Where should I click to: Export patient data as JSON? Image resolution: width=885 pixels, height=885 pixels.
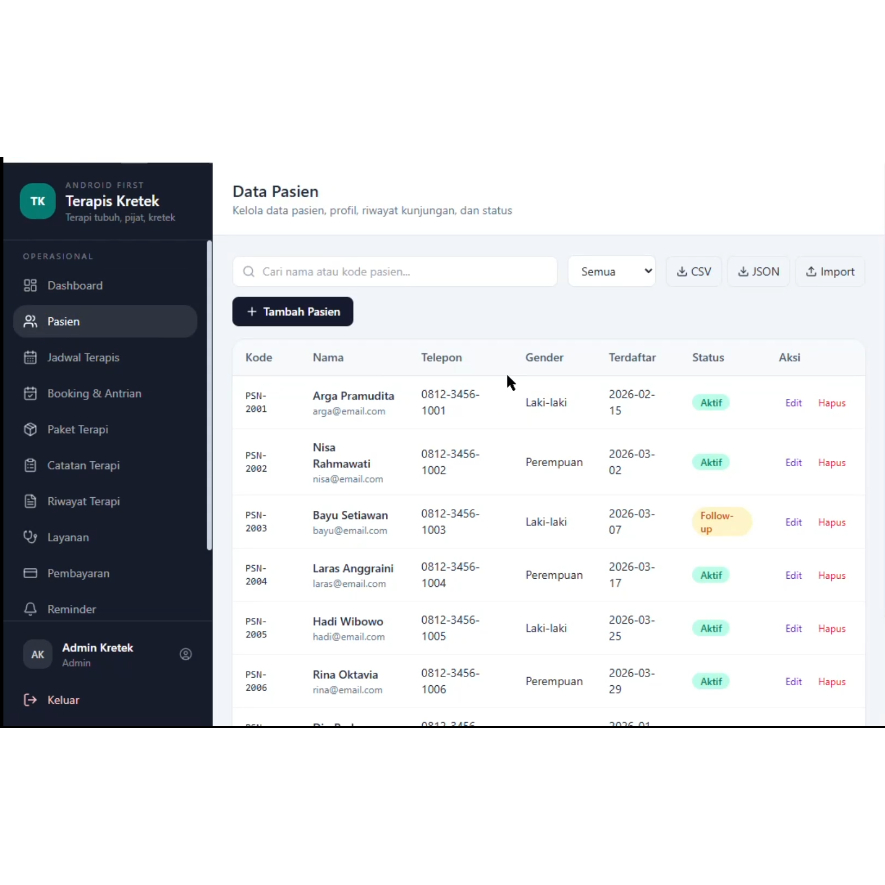click(758, 271)
